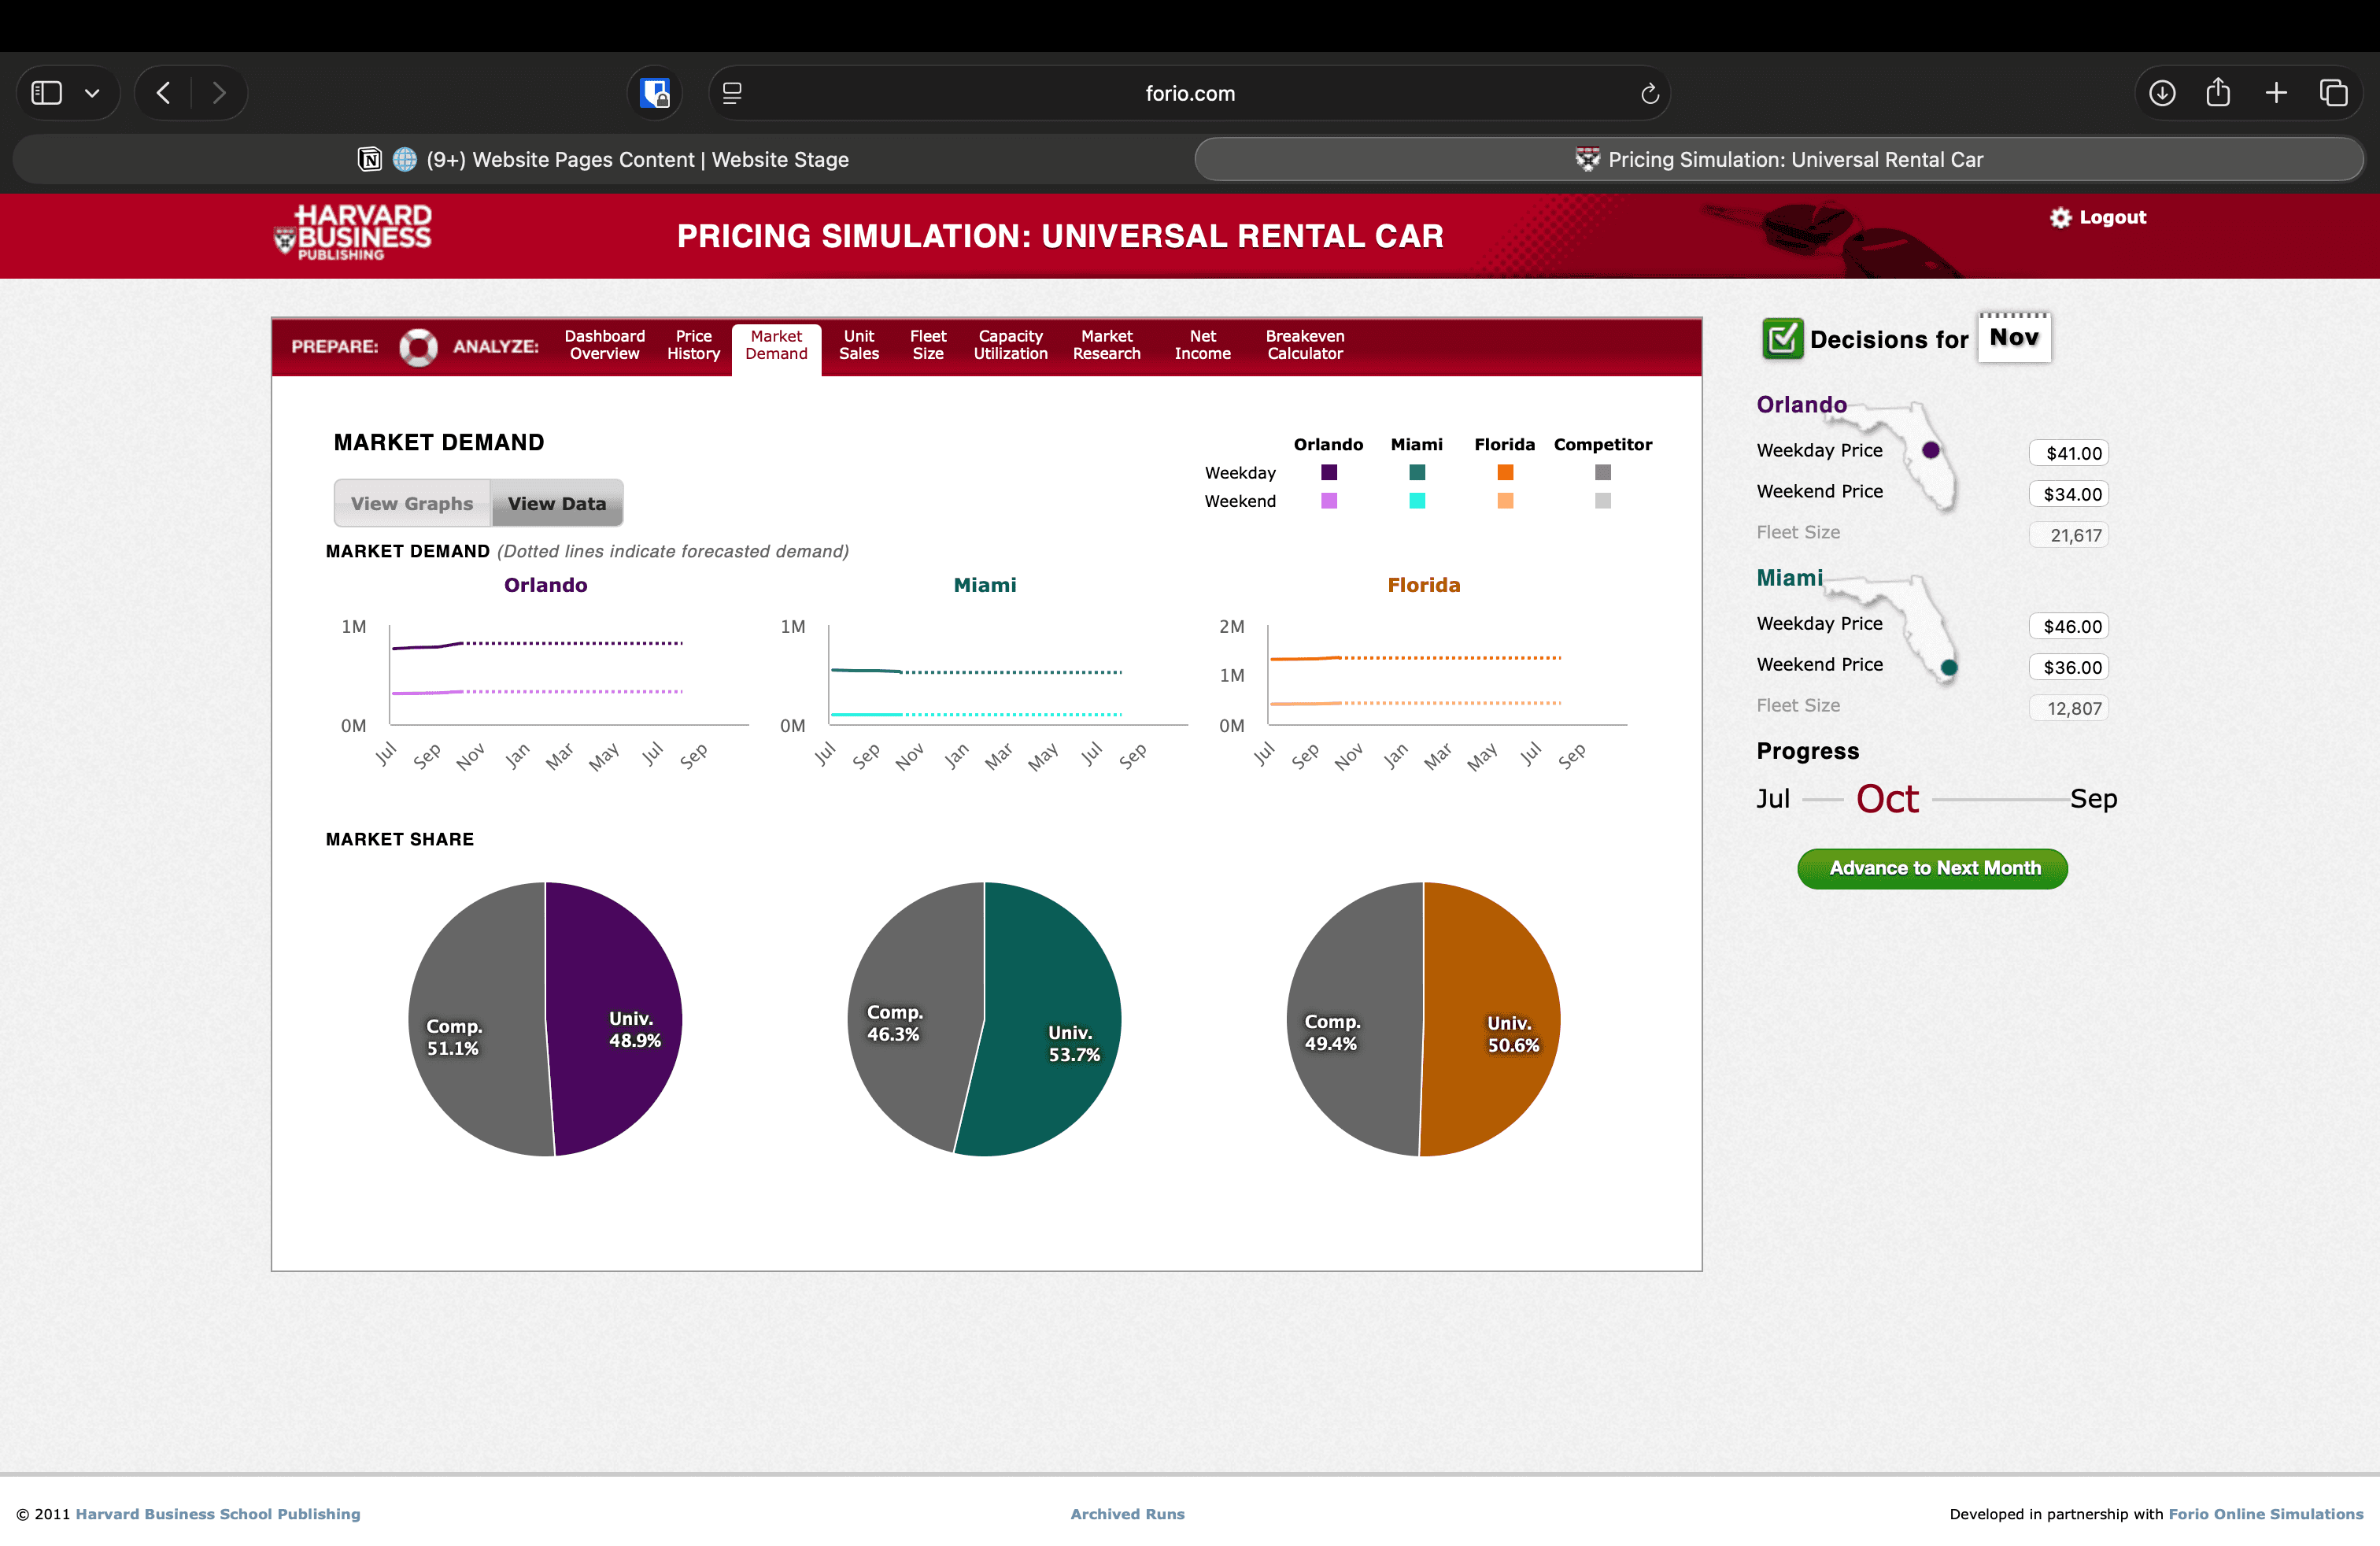Expand the sidebar dropdown chevron
The width and height of the screenshot is (2380, 1546).
click(92, 93)
